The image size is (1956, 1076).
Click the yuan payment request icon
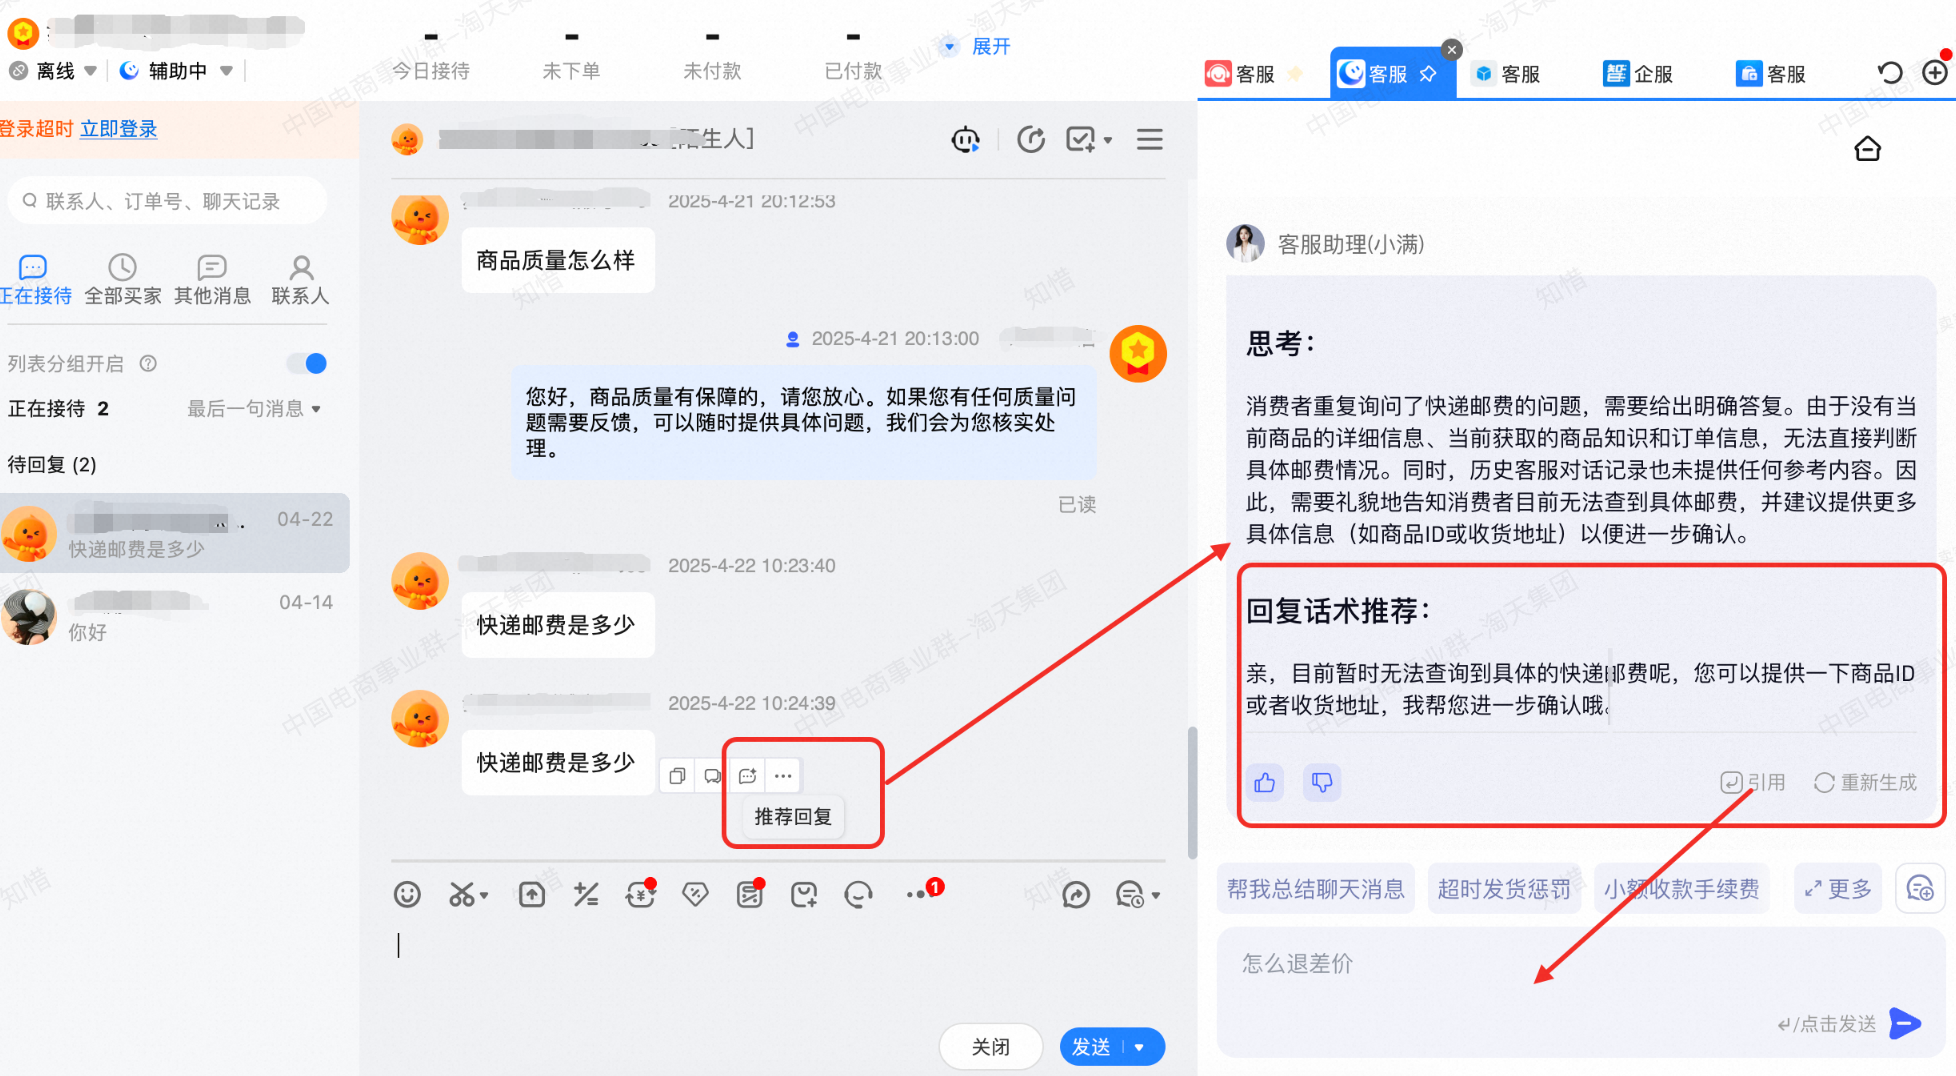point(640,894)
